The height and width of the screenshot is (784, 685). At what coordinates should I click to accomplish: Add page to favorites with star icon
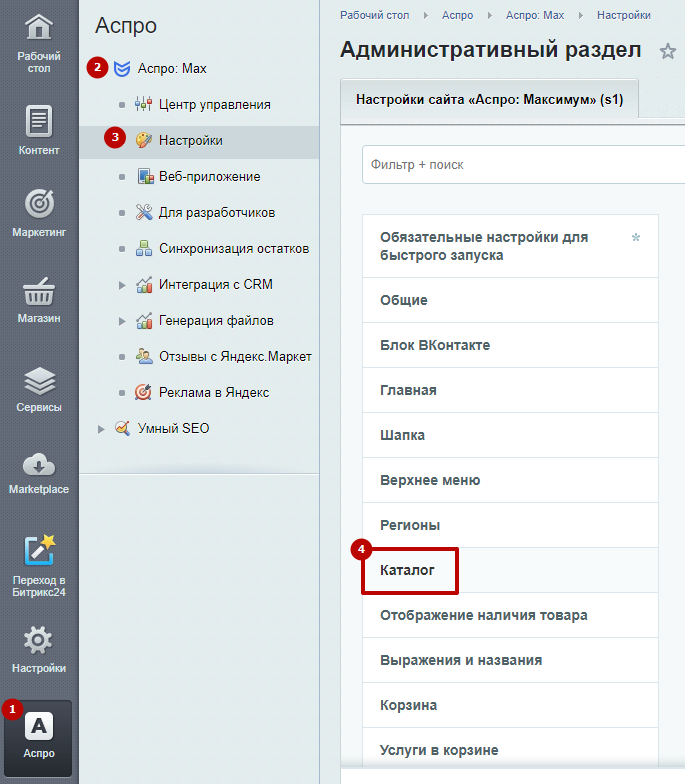pos(668,51)
